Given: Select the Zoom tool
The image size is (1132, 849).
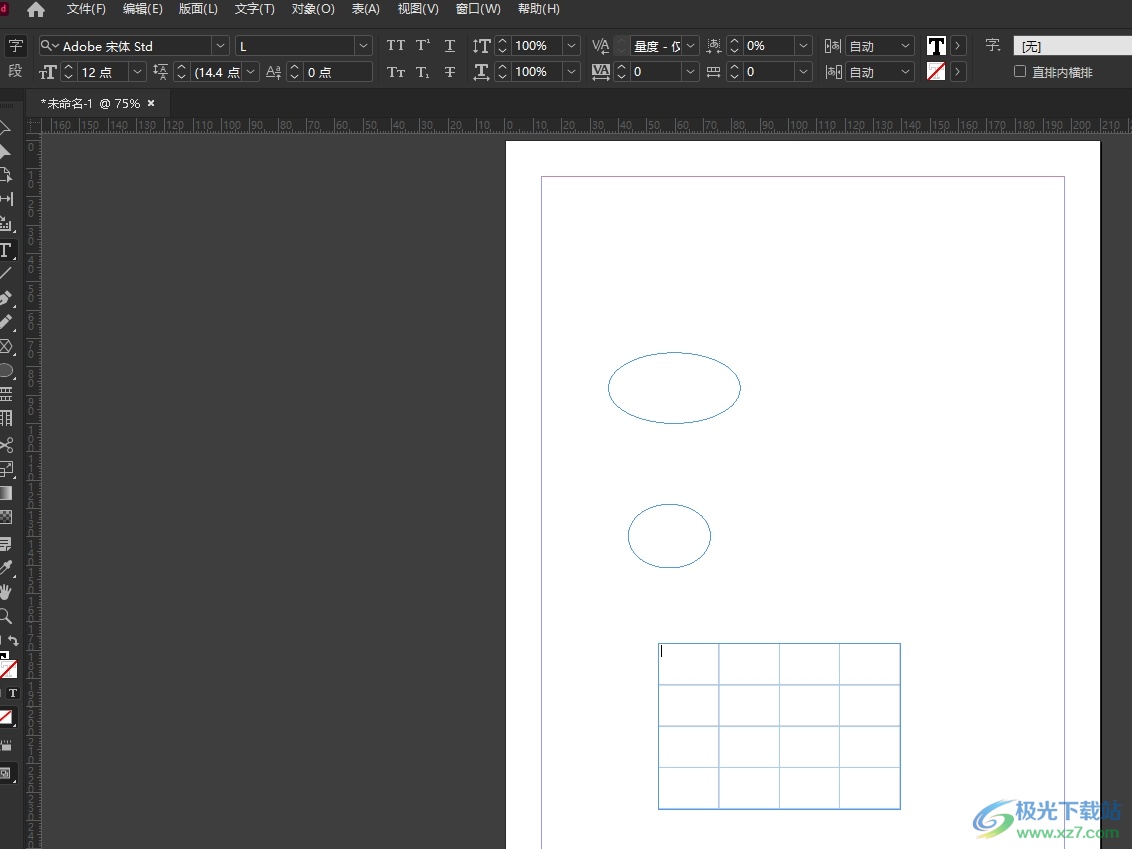Looking at the screenshot, I should [6, 617].
